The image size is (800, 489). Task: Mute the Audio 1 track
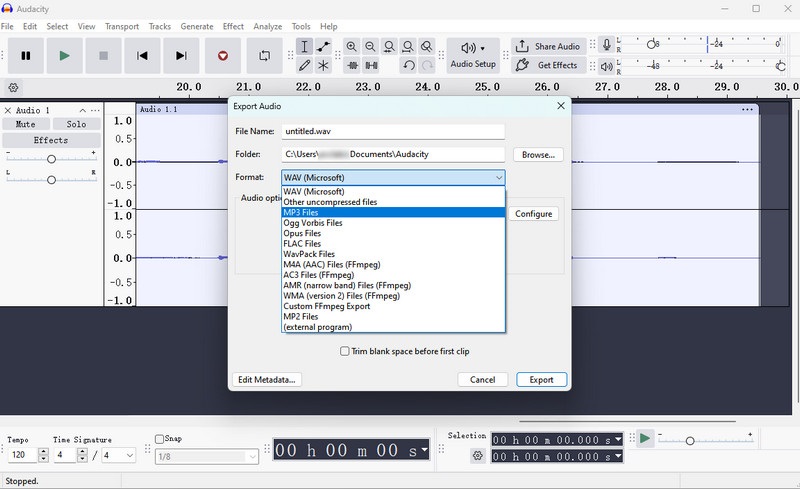(x=26, y=124)
